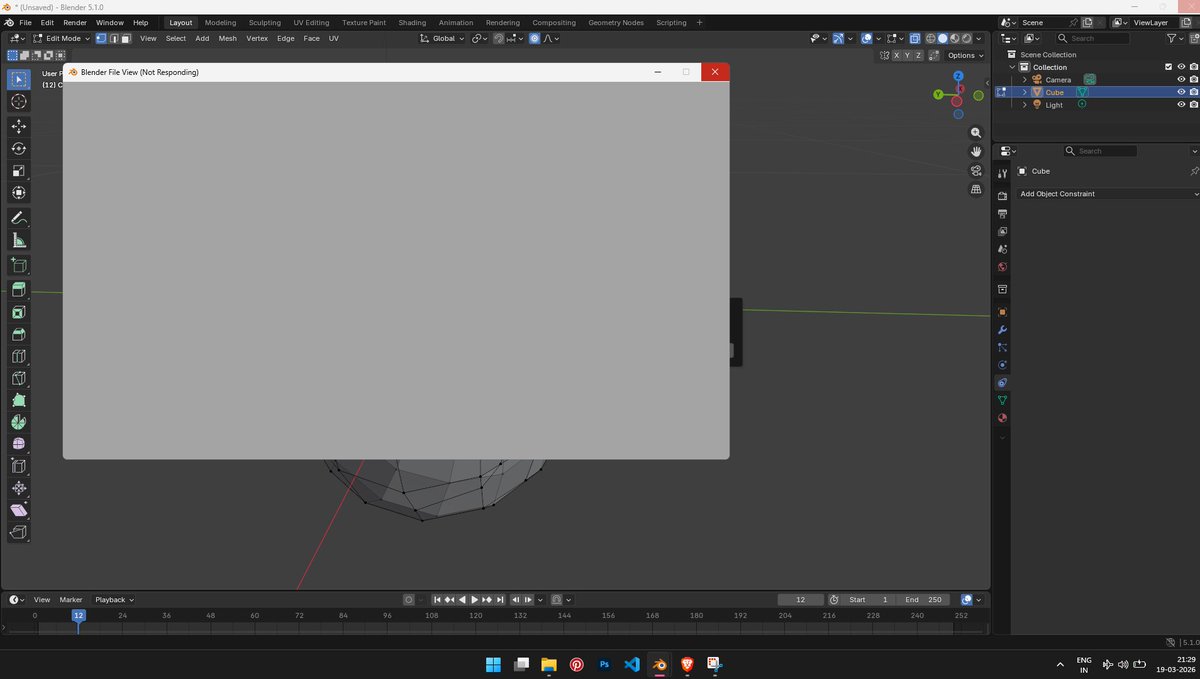
Task: Select the Select Box tool
Action: click(x=19, y=79)
